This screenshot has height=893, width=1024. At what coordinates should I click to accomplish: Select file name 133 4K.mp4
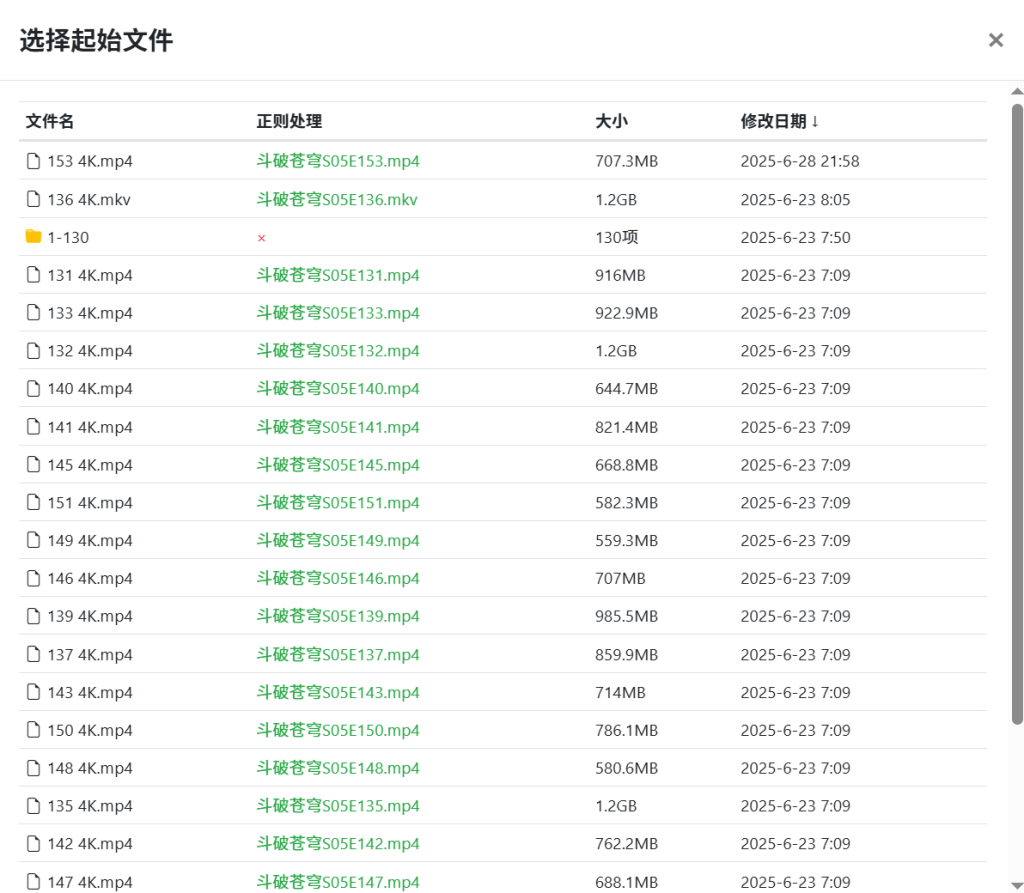(90, 314)
